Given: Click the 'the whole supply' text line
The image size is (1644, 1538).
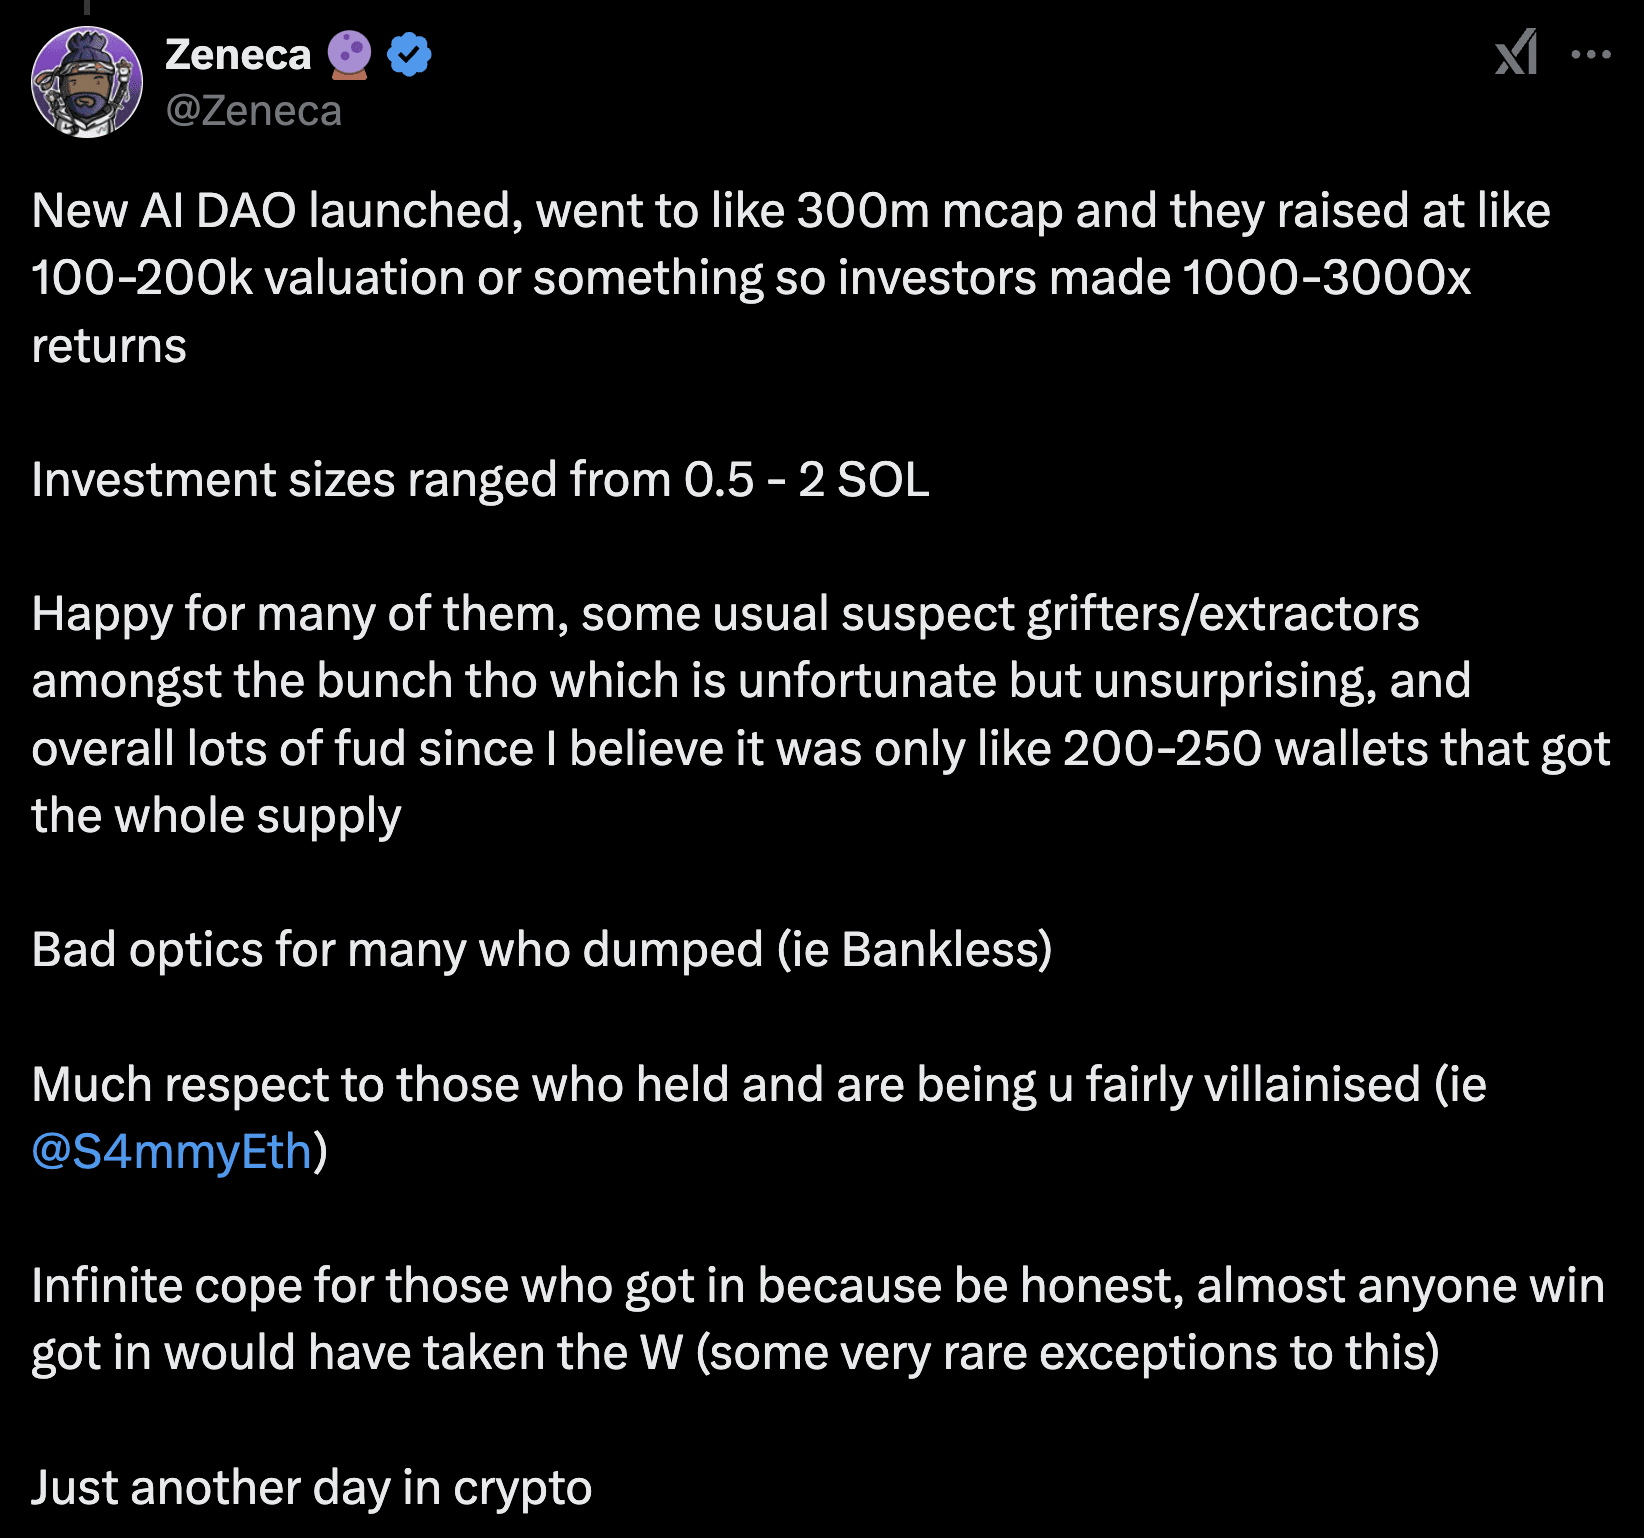Looking at the screenshot, I should coord(216,816).
